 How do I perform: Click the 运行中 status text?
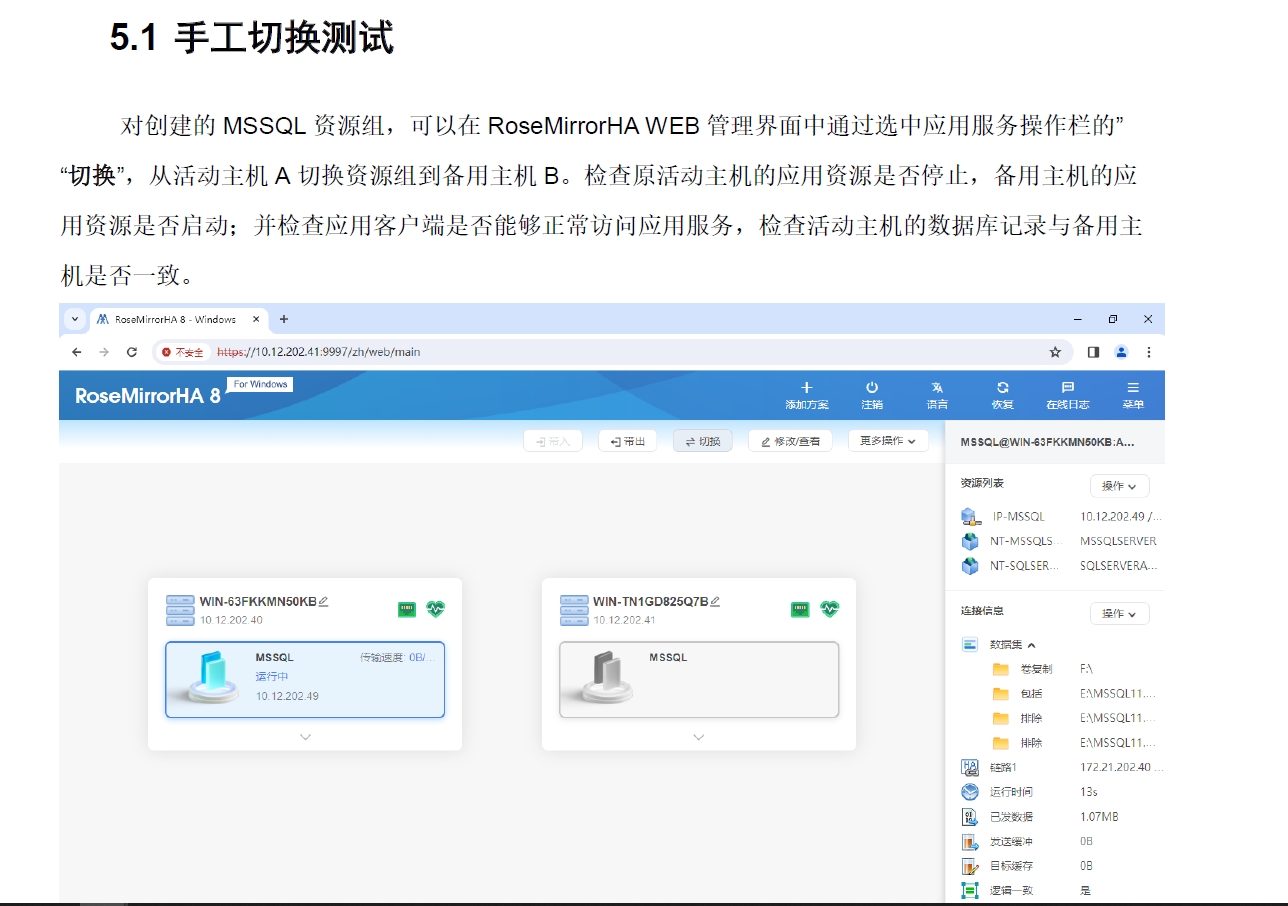tap(271, 677)
